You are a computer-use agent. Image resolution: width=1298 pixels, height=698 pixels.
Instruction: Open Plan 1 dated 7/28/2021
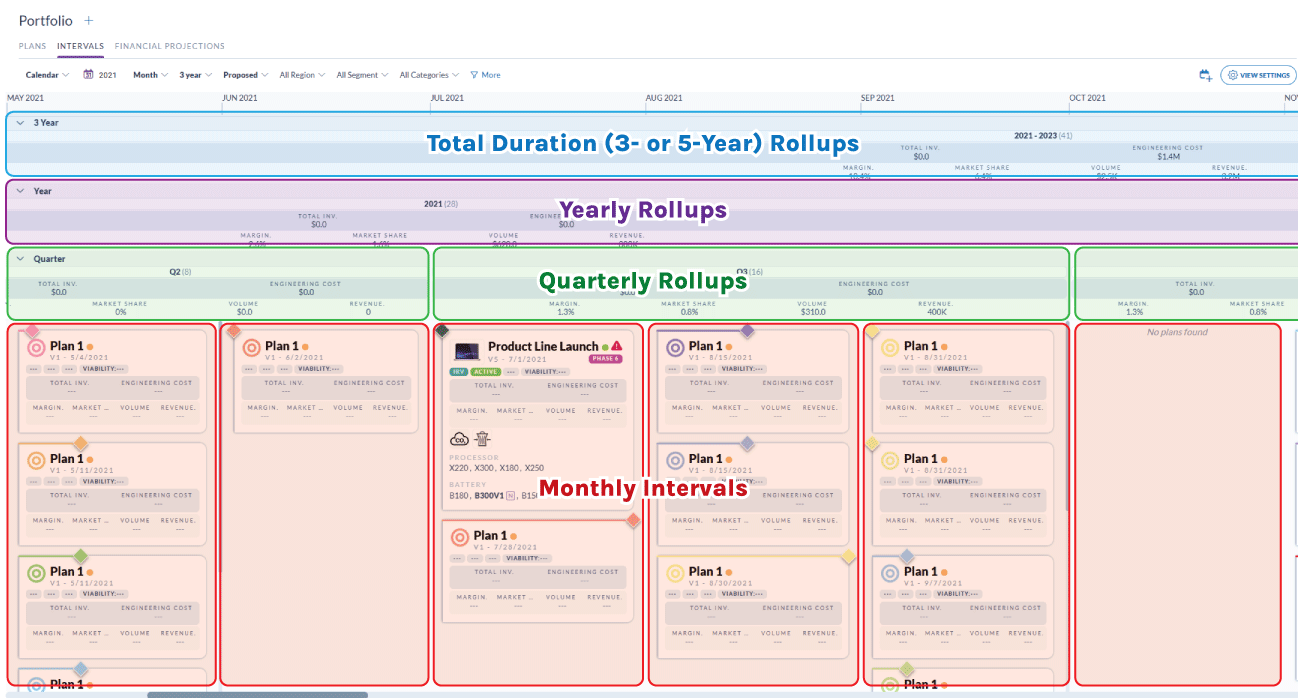point(490,535)
